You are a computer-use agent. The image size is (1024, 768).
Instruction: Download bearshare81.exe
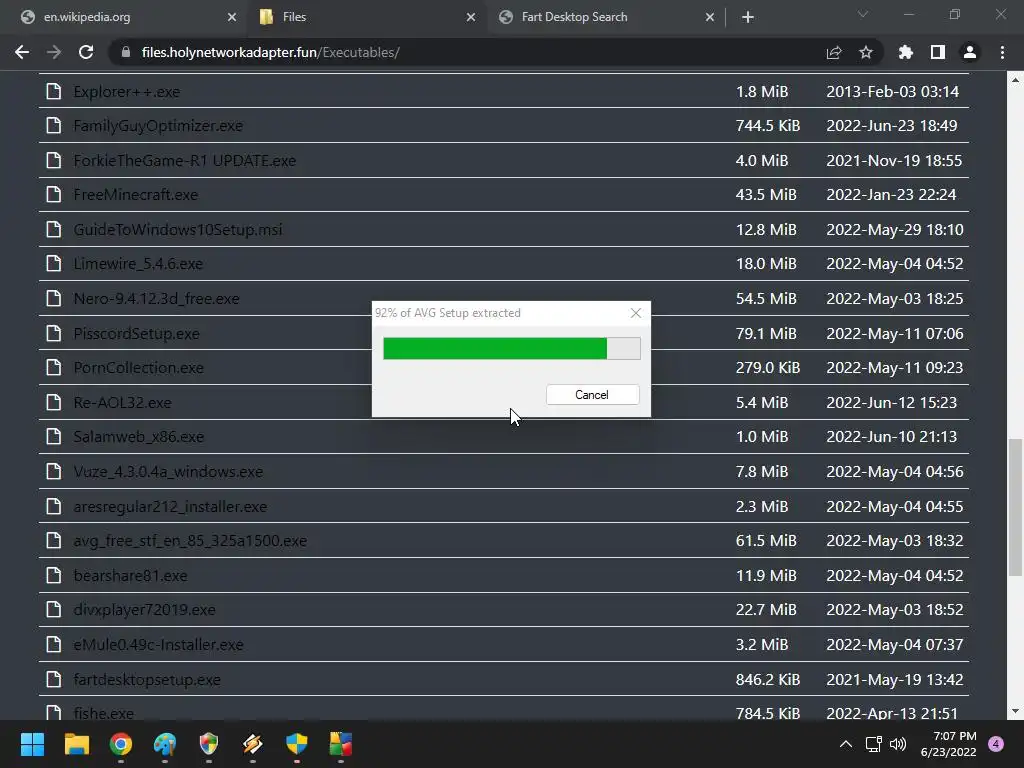[x=131, y=575]
